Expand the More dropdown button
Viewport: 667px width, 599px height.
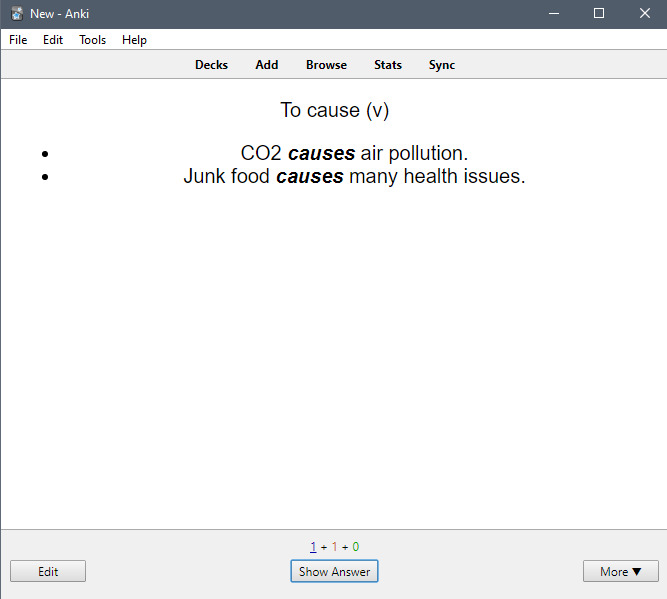(x=621, y=571)
